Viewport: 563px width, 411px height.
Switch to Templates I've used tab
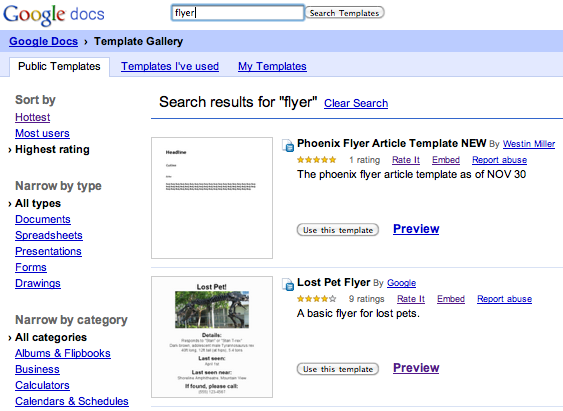pyautogui.click(x=170, y=66)
